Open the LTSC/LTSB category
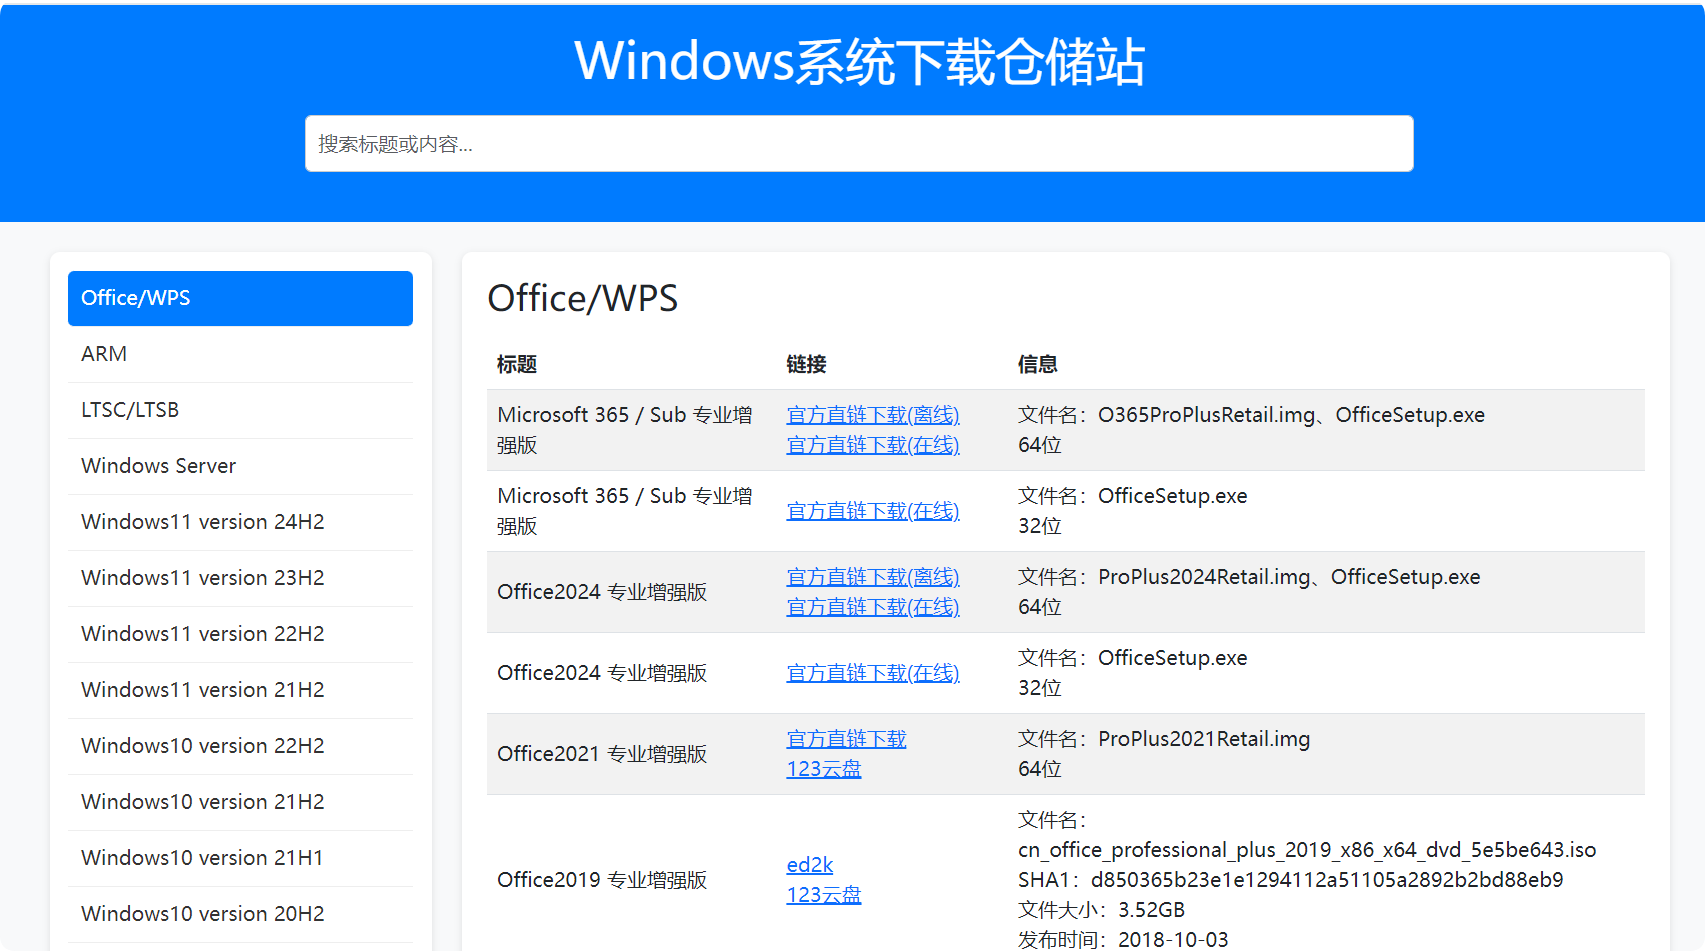 [240, 410]
